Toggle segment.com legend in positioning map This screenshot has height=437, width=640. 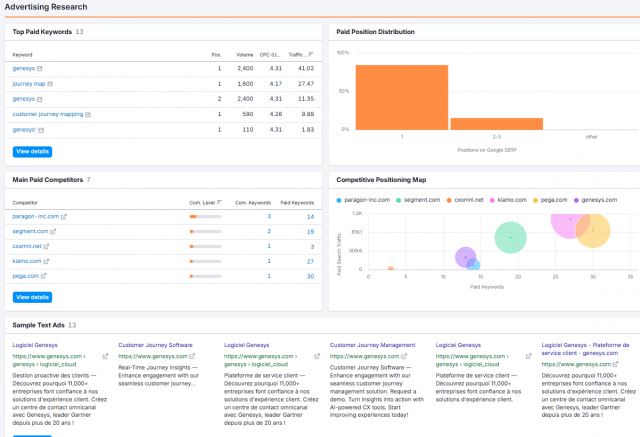(418, 200)
